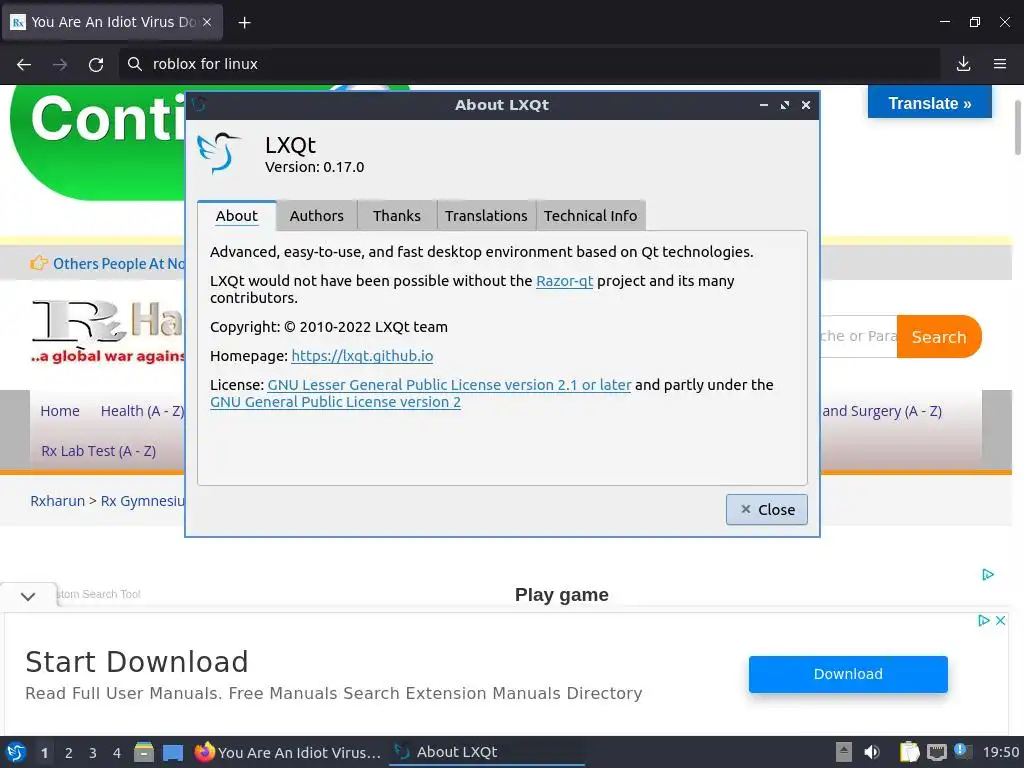Screen dimensions: 1024x768
Task: Open the https://lxqt.github.io homepage link
Action: 362,356
